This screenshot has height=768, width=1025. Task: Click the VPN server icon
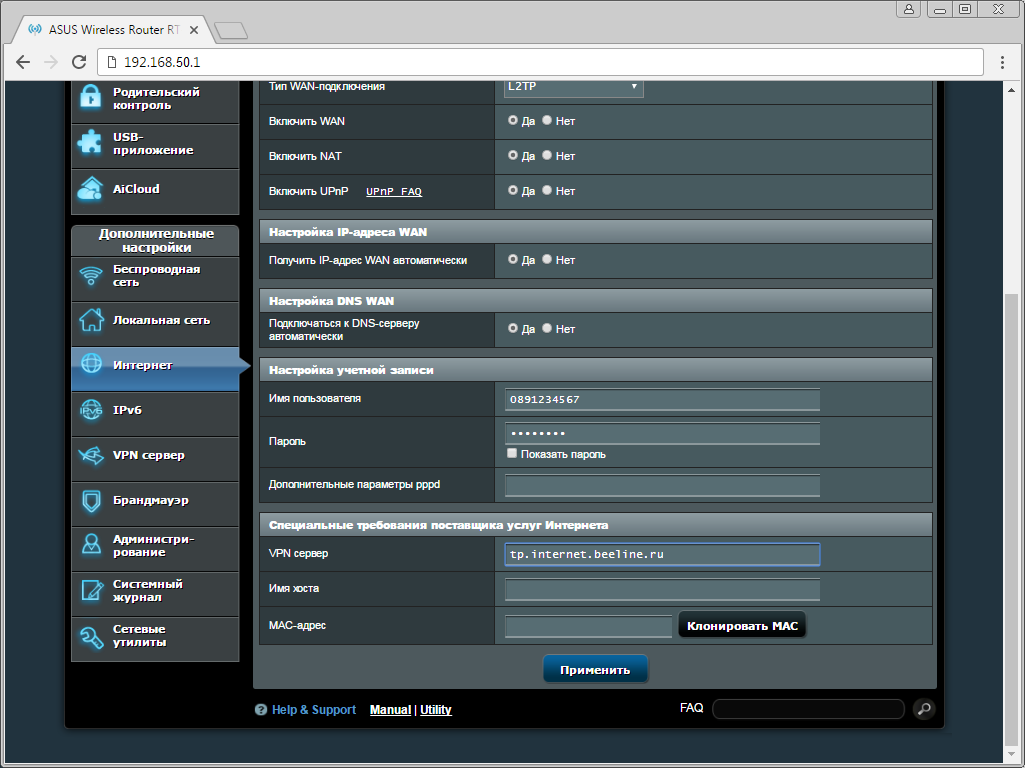tap(91, 455)
